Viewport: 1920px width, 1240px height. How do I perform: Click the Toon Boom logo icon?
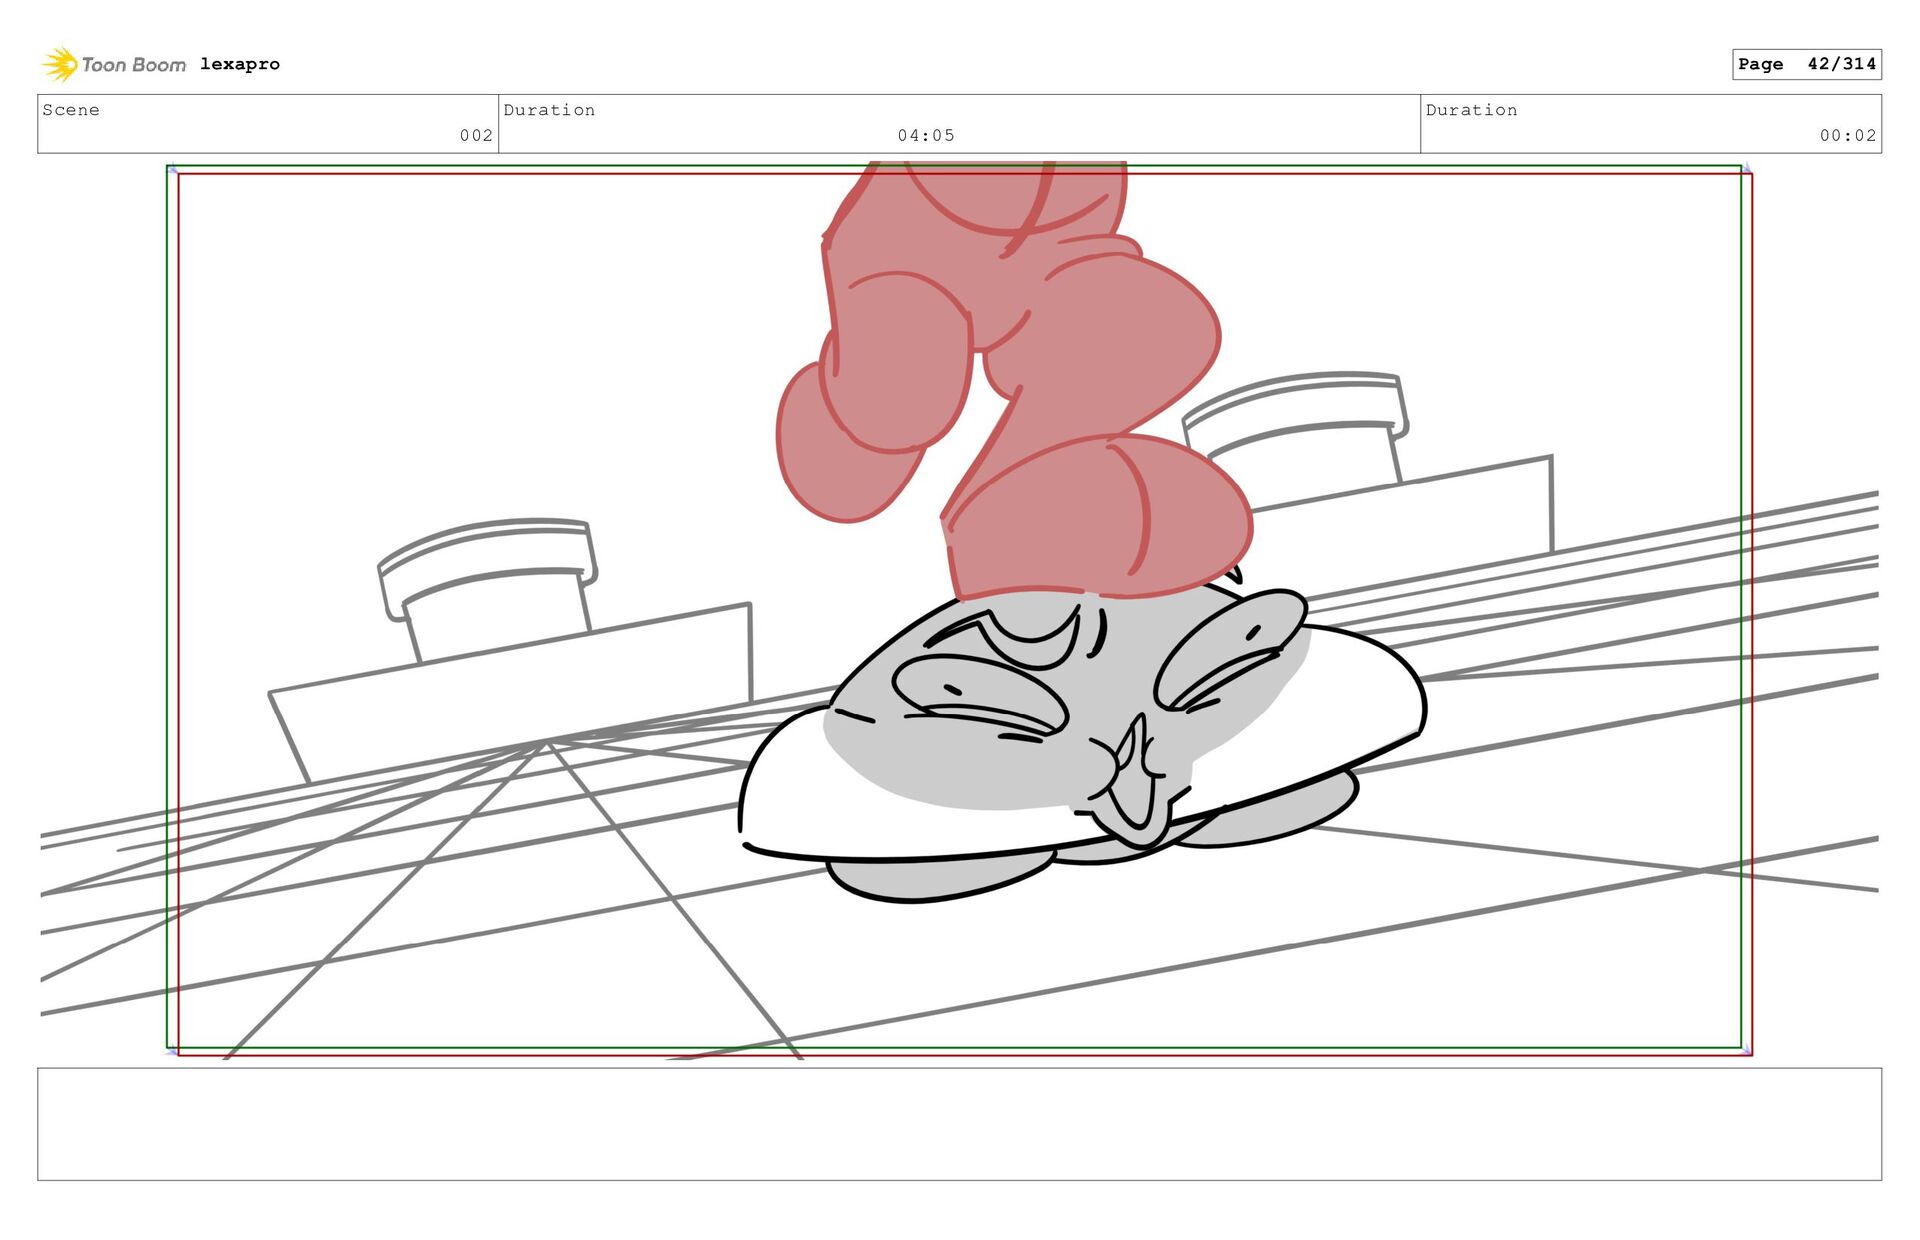coord(59,64)
